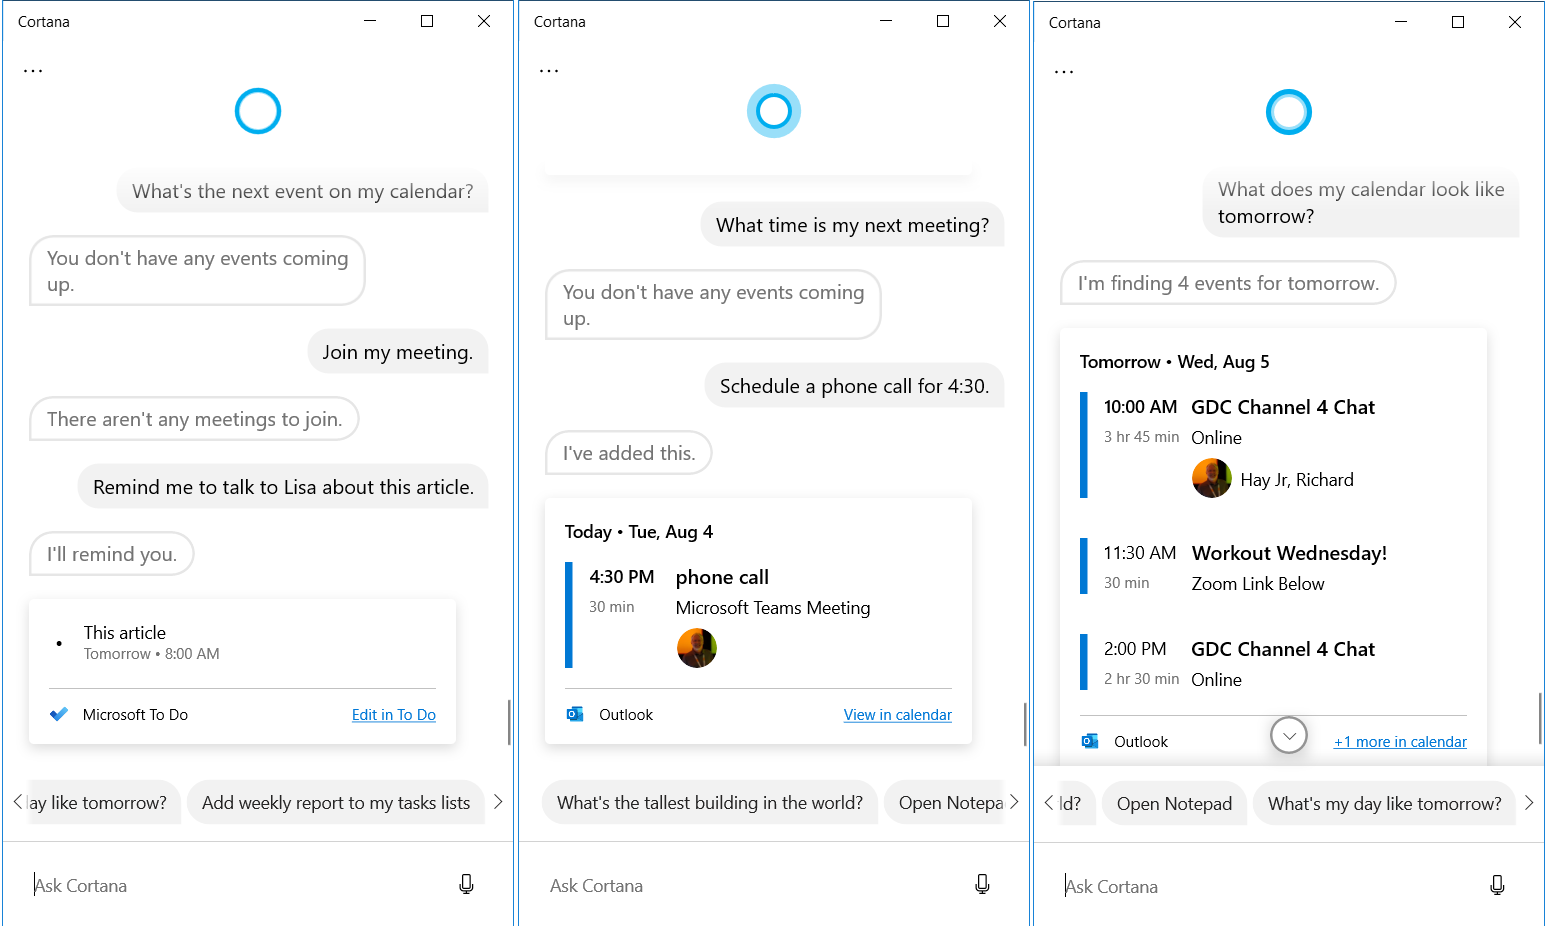The height and width of the screenshot is (926, 1548).
Task: Open the ellipsis menu in the third window
Action: pyautogui.click(x=1063, y=68)
